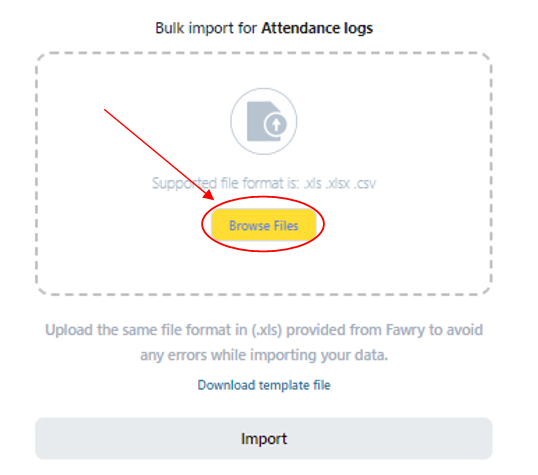Click the (.xls) text in upload instructions
Image resolution: width=538 pixels, height=475 pixels.
tap(267, 330)
